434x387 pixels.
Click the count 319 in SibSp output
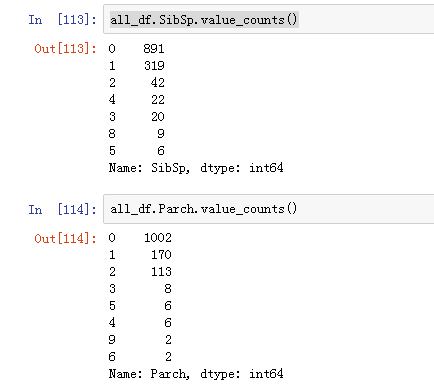[154, 66]
